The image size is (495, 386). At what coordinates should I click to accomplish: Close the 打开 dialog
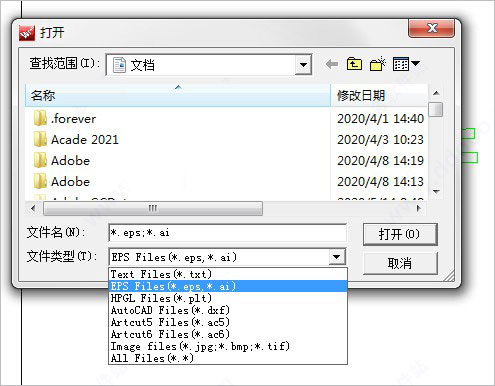(431, 28)
